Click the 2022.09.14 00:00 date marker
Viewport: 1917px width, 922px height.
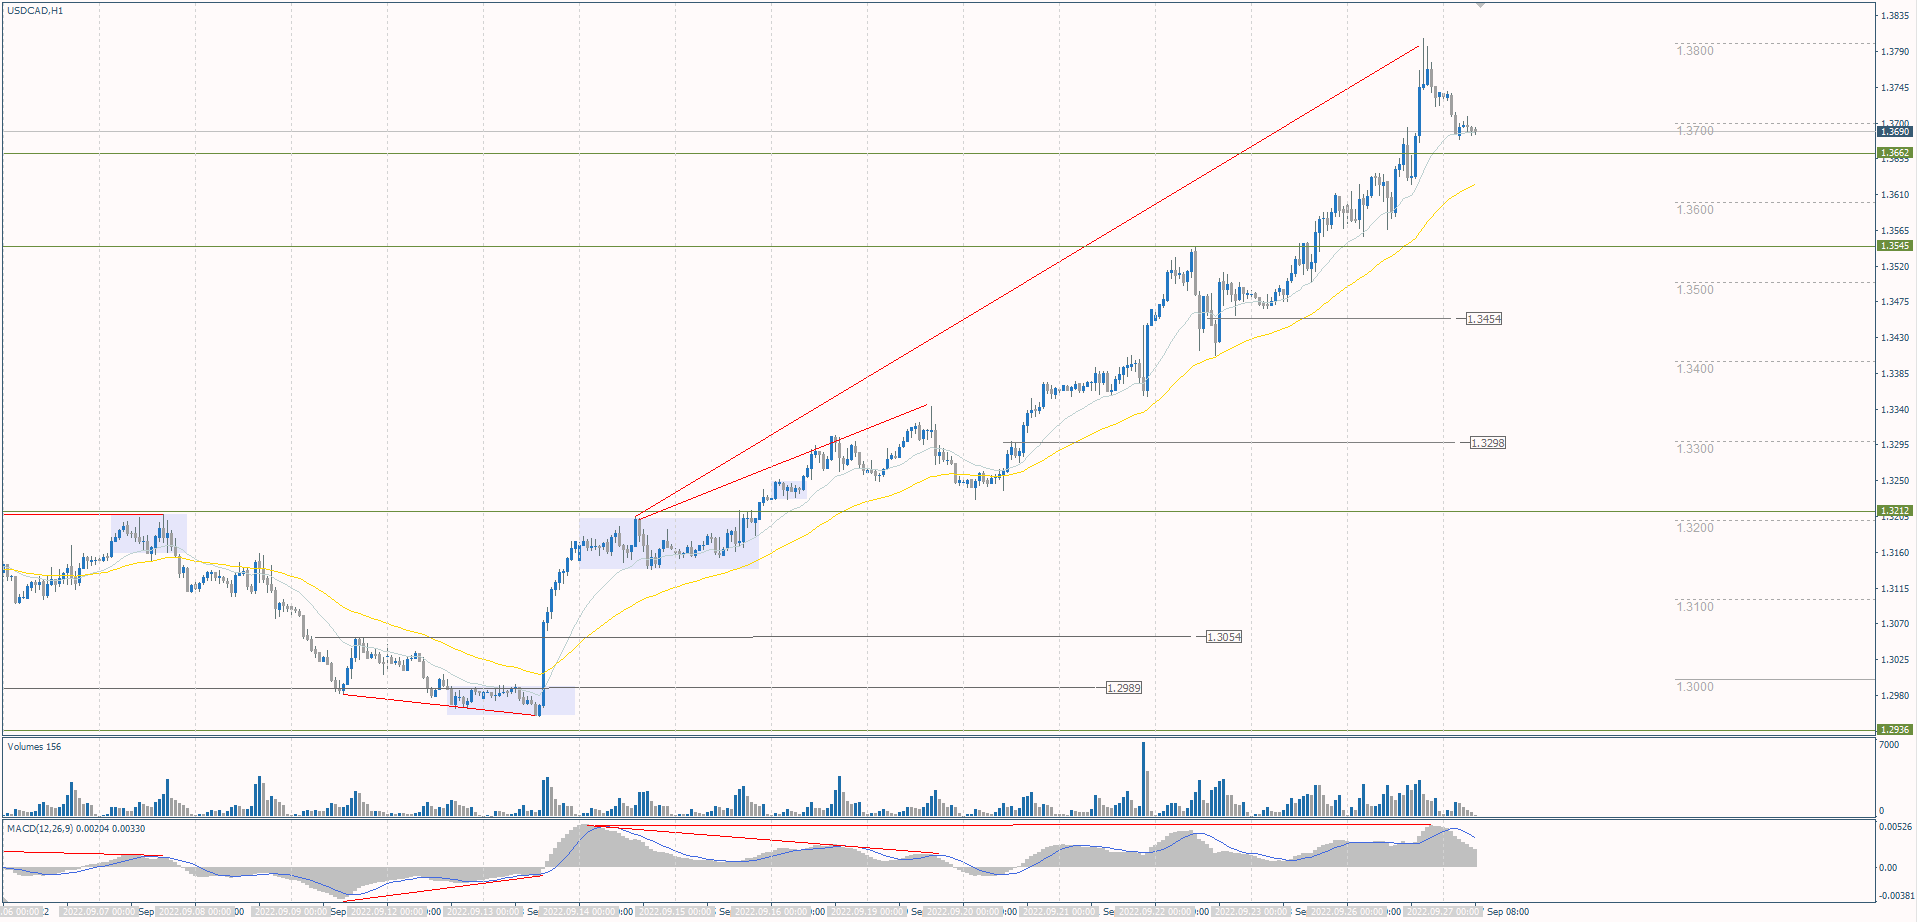click(580, 912)
